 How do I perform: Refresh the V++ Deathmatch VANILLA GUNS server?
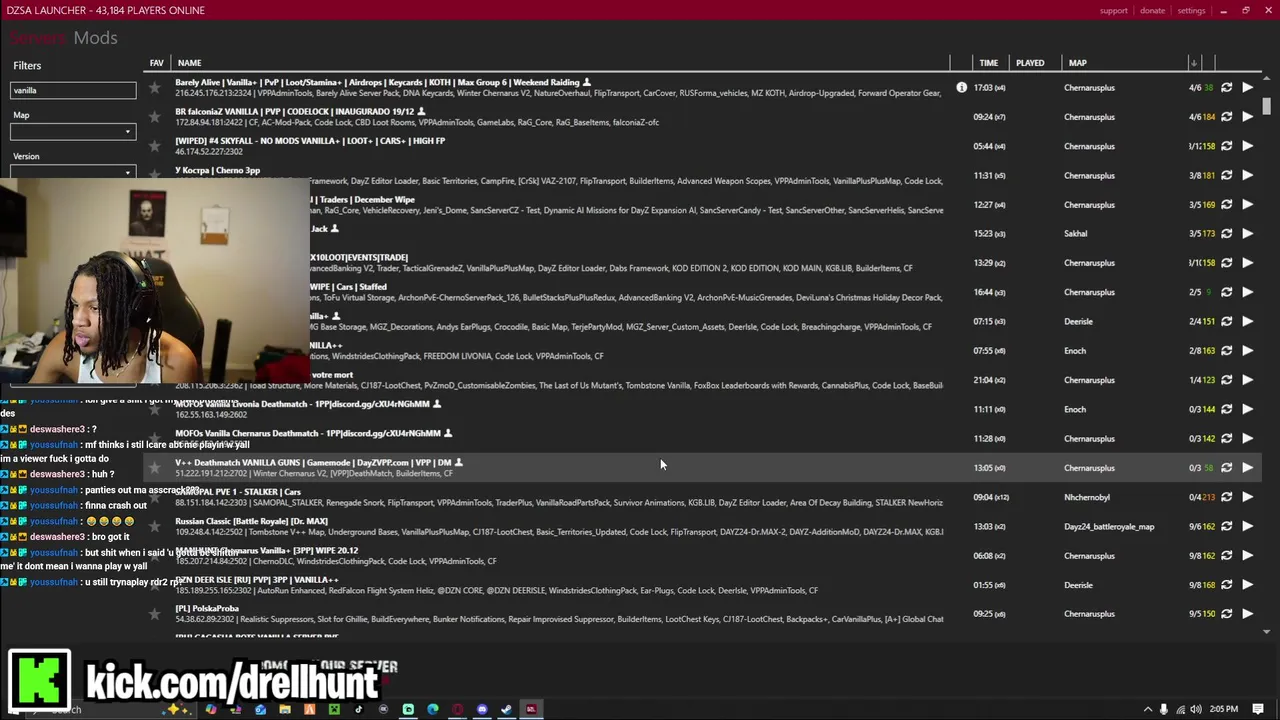point(1226,467)
